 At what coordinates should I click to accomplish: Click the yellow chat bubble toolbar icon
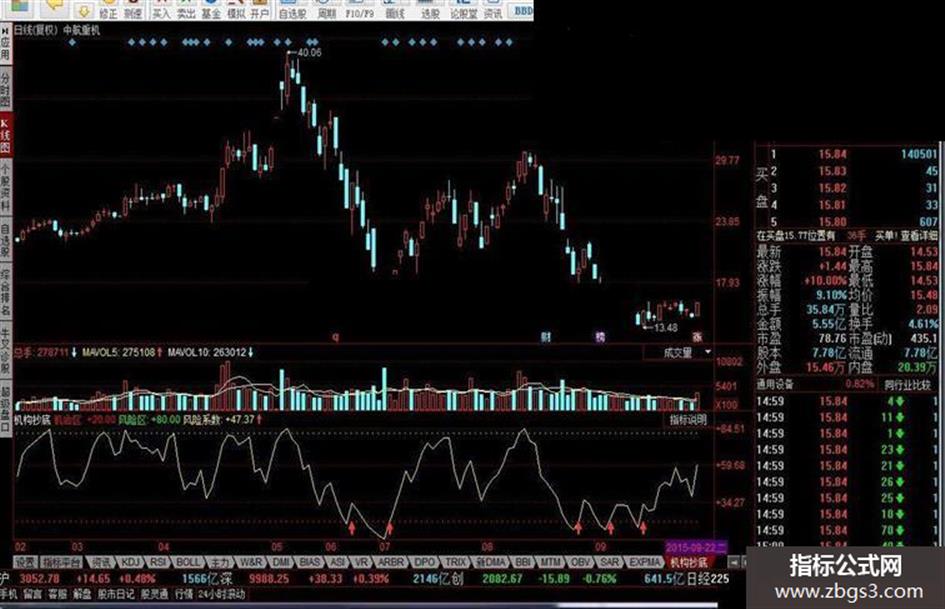[55, 7]
